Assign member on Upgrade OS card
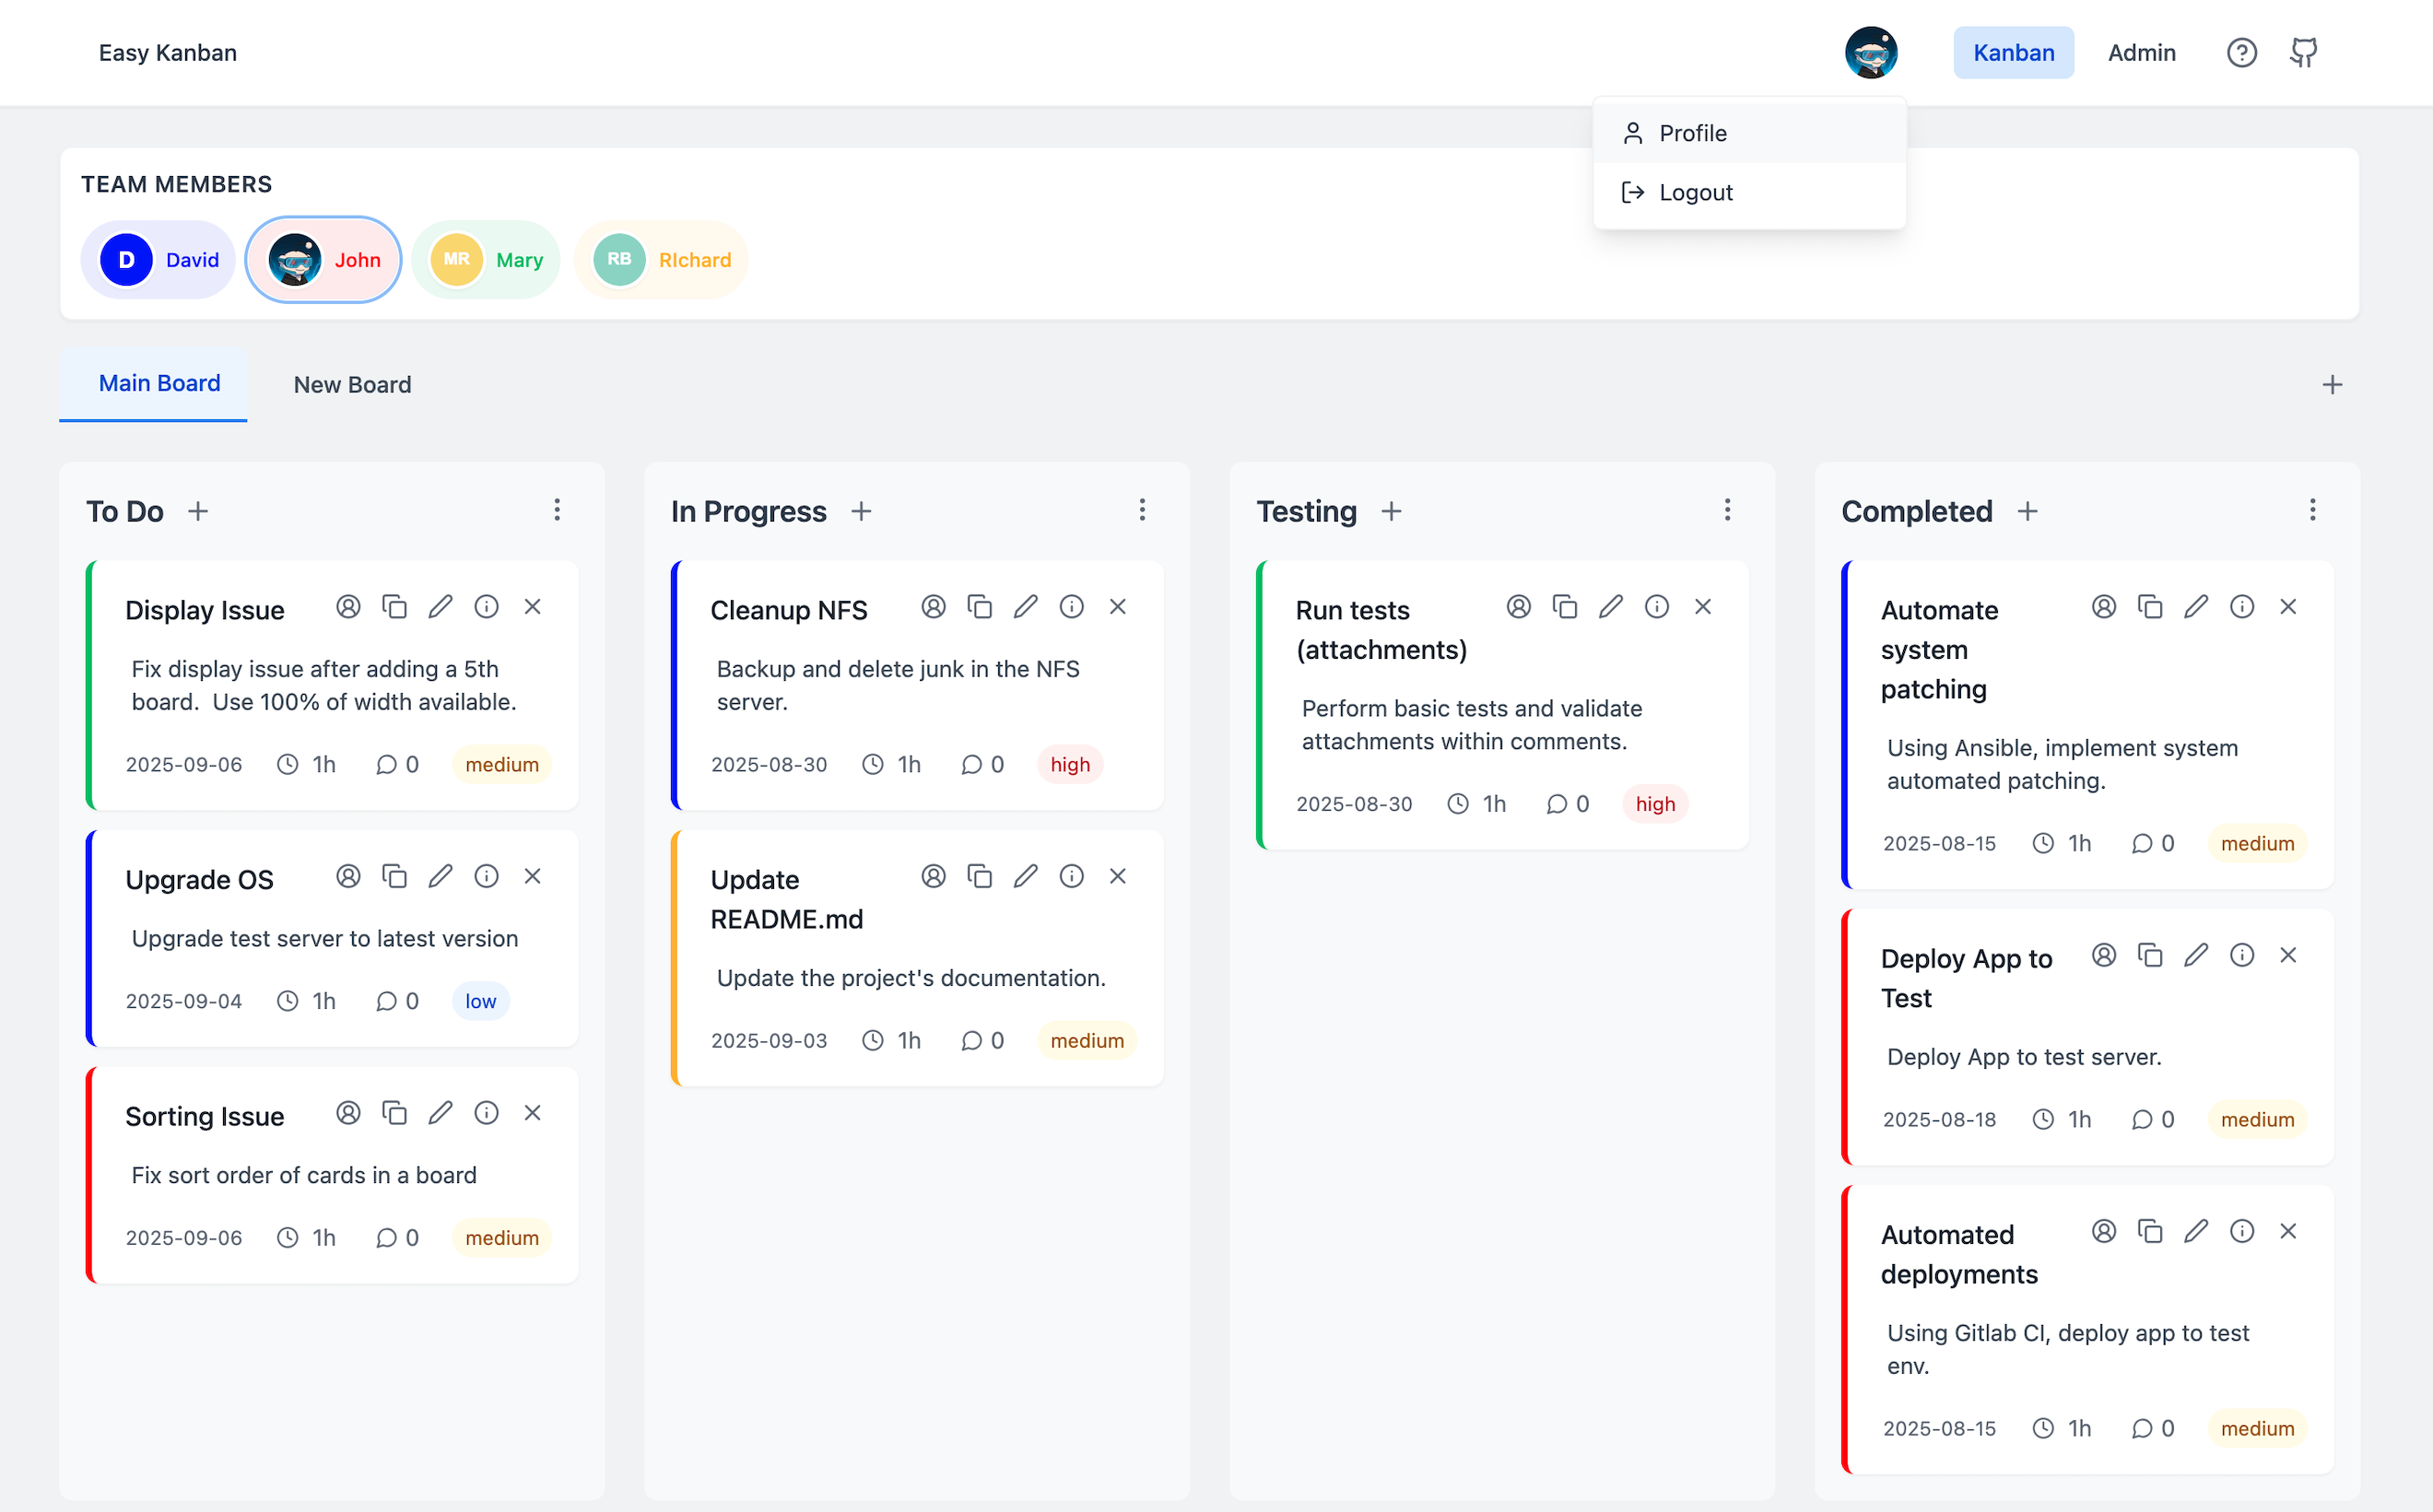The image size is (2433, 1512). coord(348,876)
